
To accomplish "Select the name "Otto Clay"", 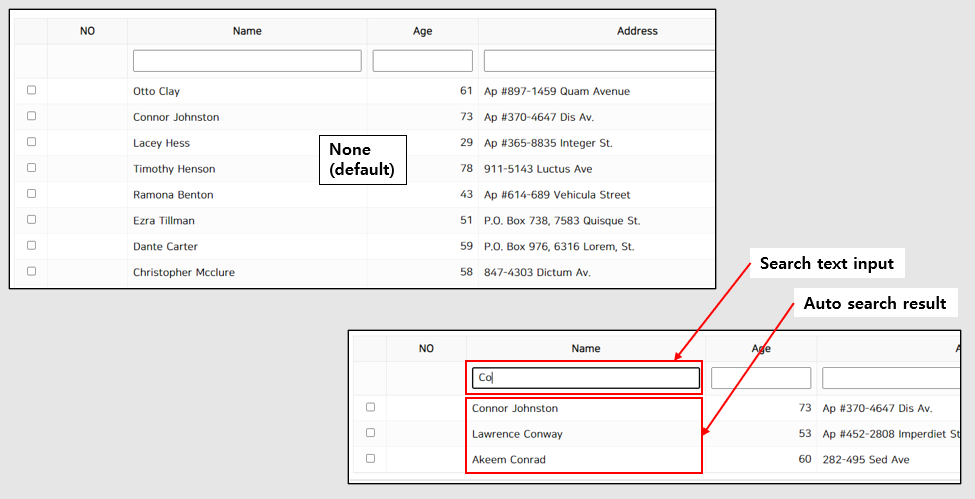I will (156, 91).
